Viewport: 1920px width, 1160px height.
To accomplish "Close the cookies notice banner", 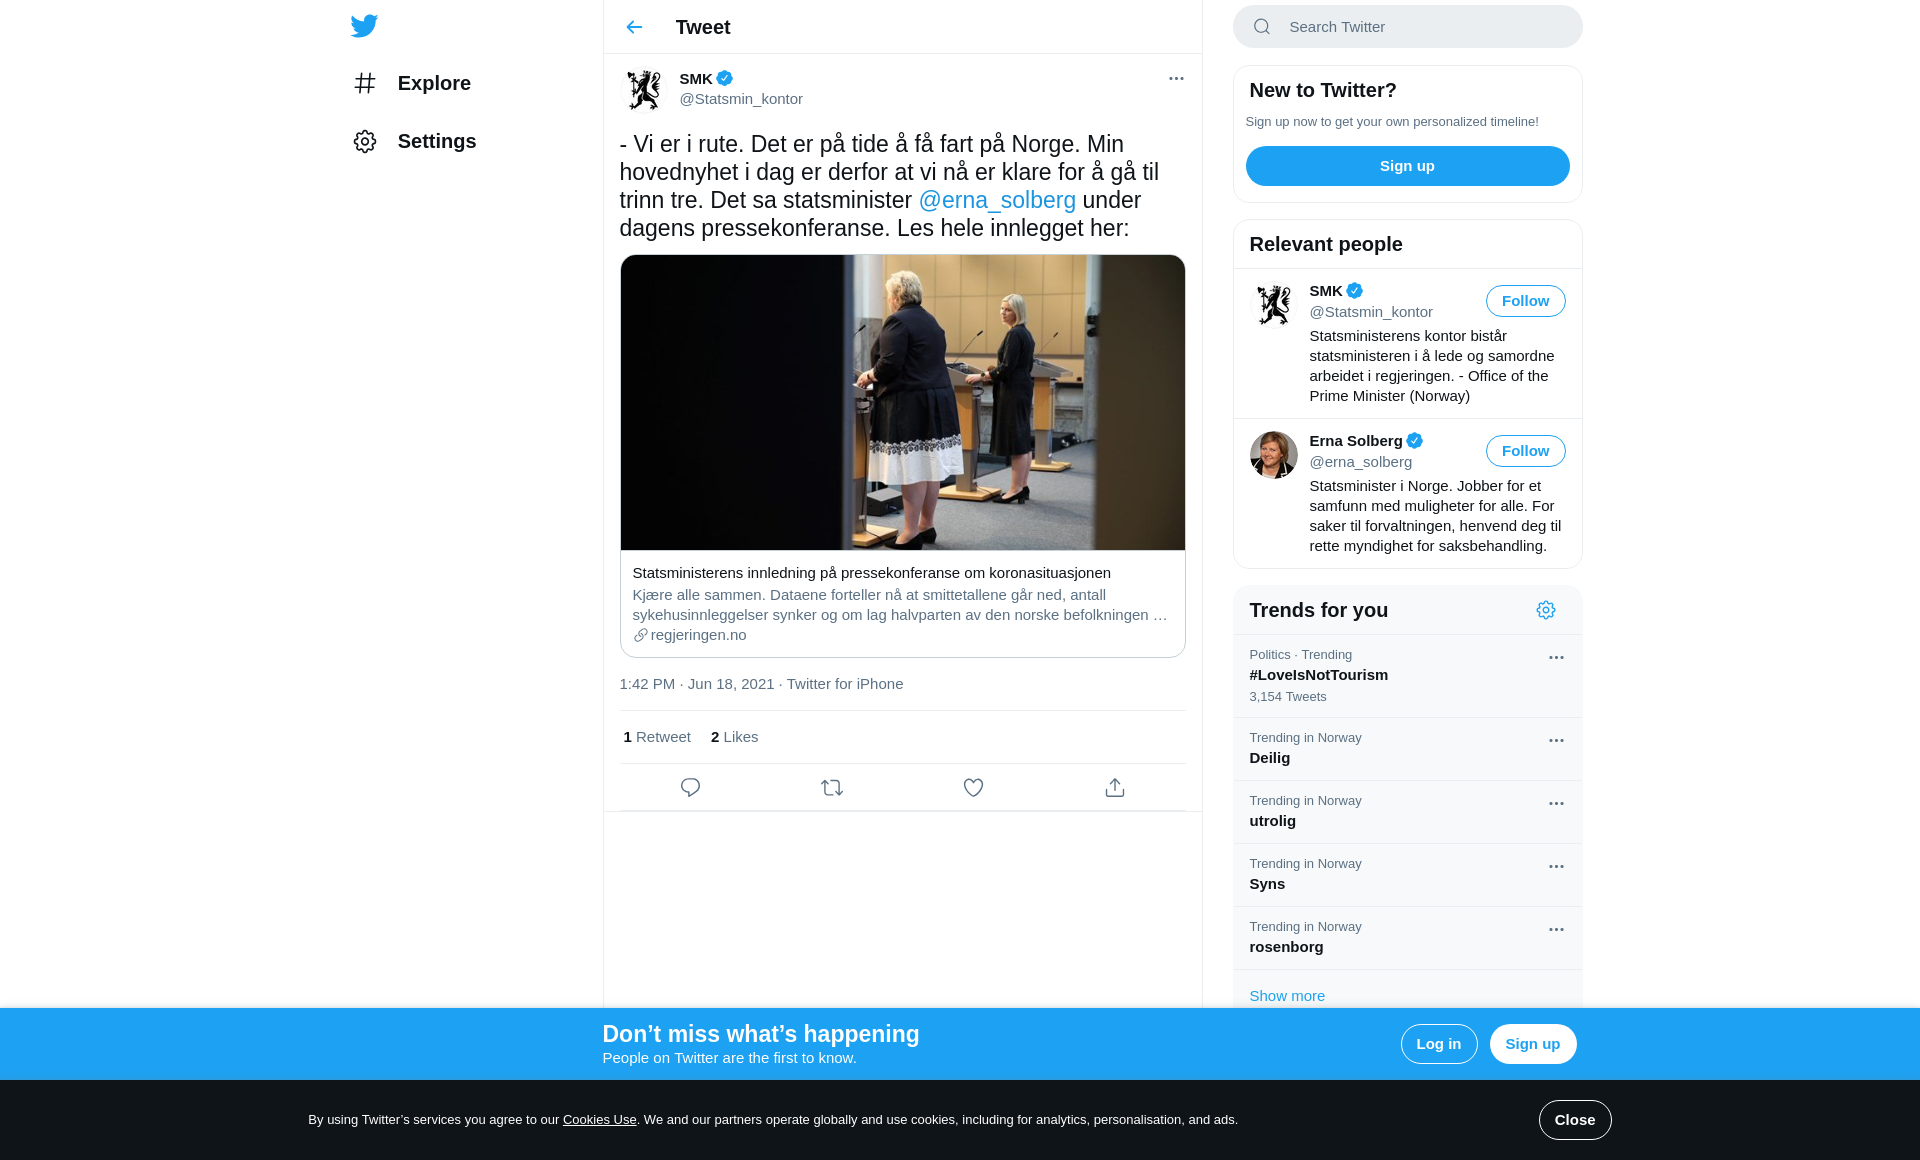I will 1574,1120.
